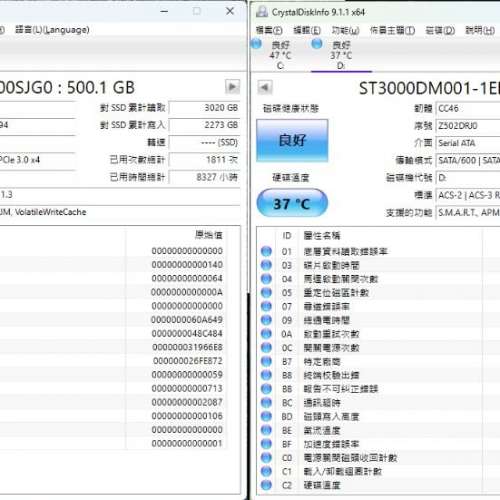This screenshot has height=500, width=500.
Task: Open the 功能(u) Function menu
Action: 345,30
